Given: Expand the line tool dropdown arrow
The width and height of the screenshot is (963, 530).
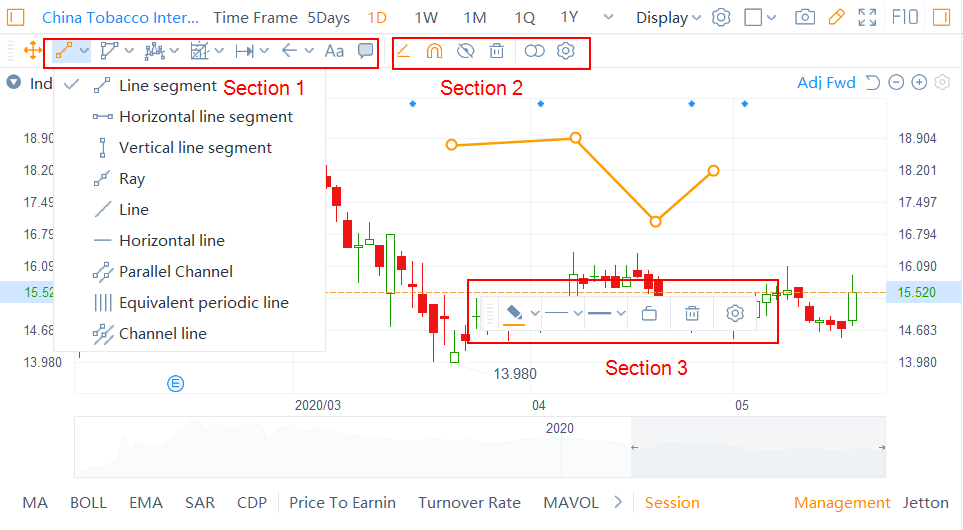Looking at the screenshot, I should pyautogui.click(x=85, y=51).
